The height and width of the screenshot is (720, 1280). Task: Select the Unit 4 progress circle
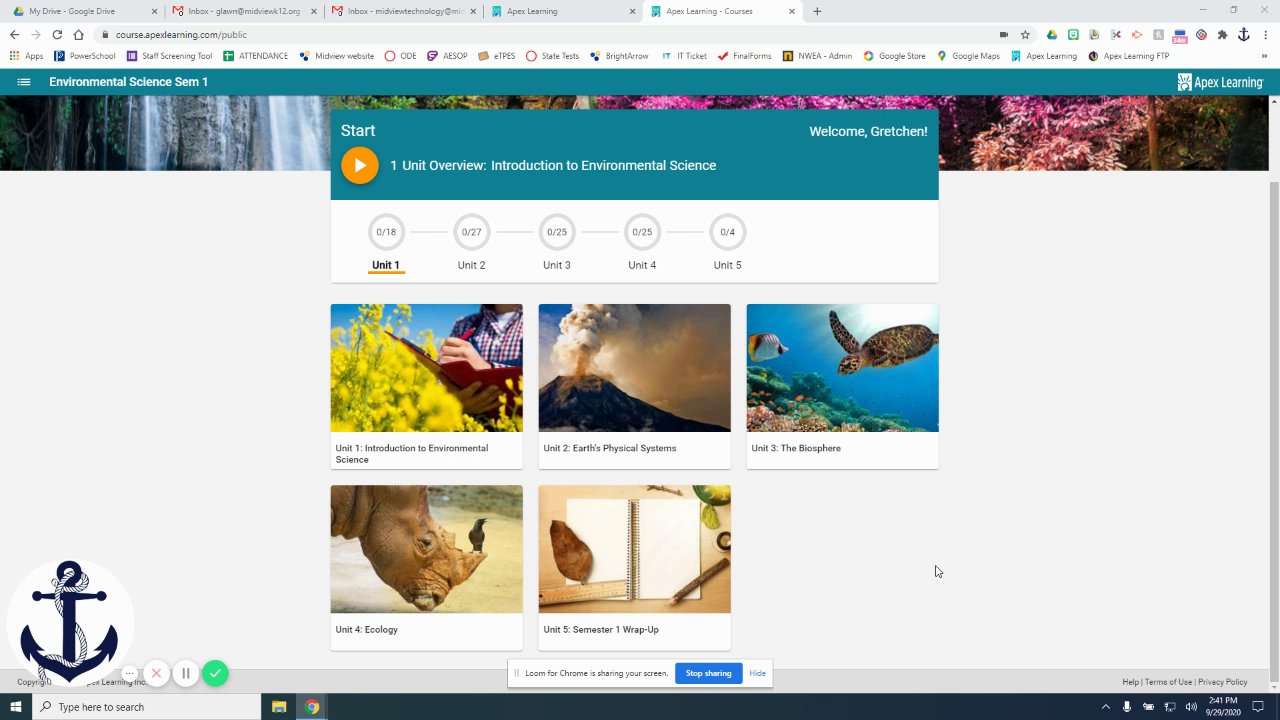[642, 232]
